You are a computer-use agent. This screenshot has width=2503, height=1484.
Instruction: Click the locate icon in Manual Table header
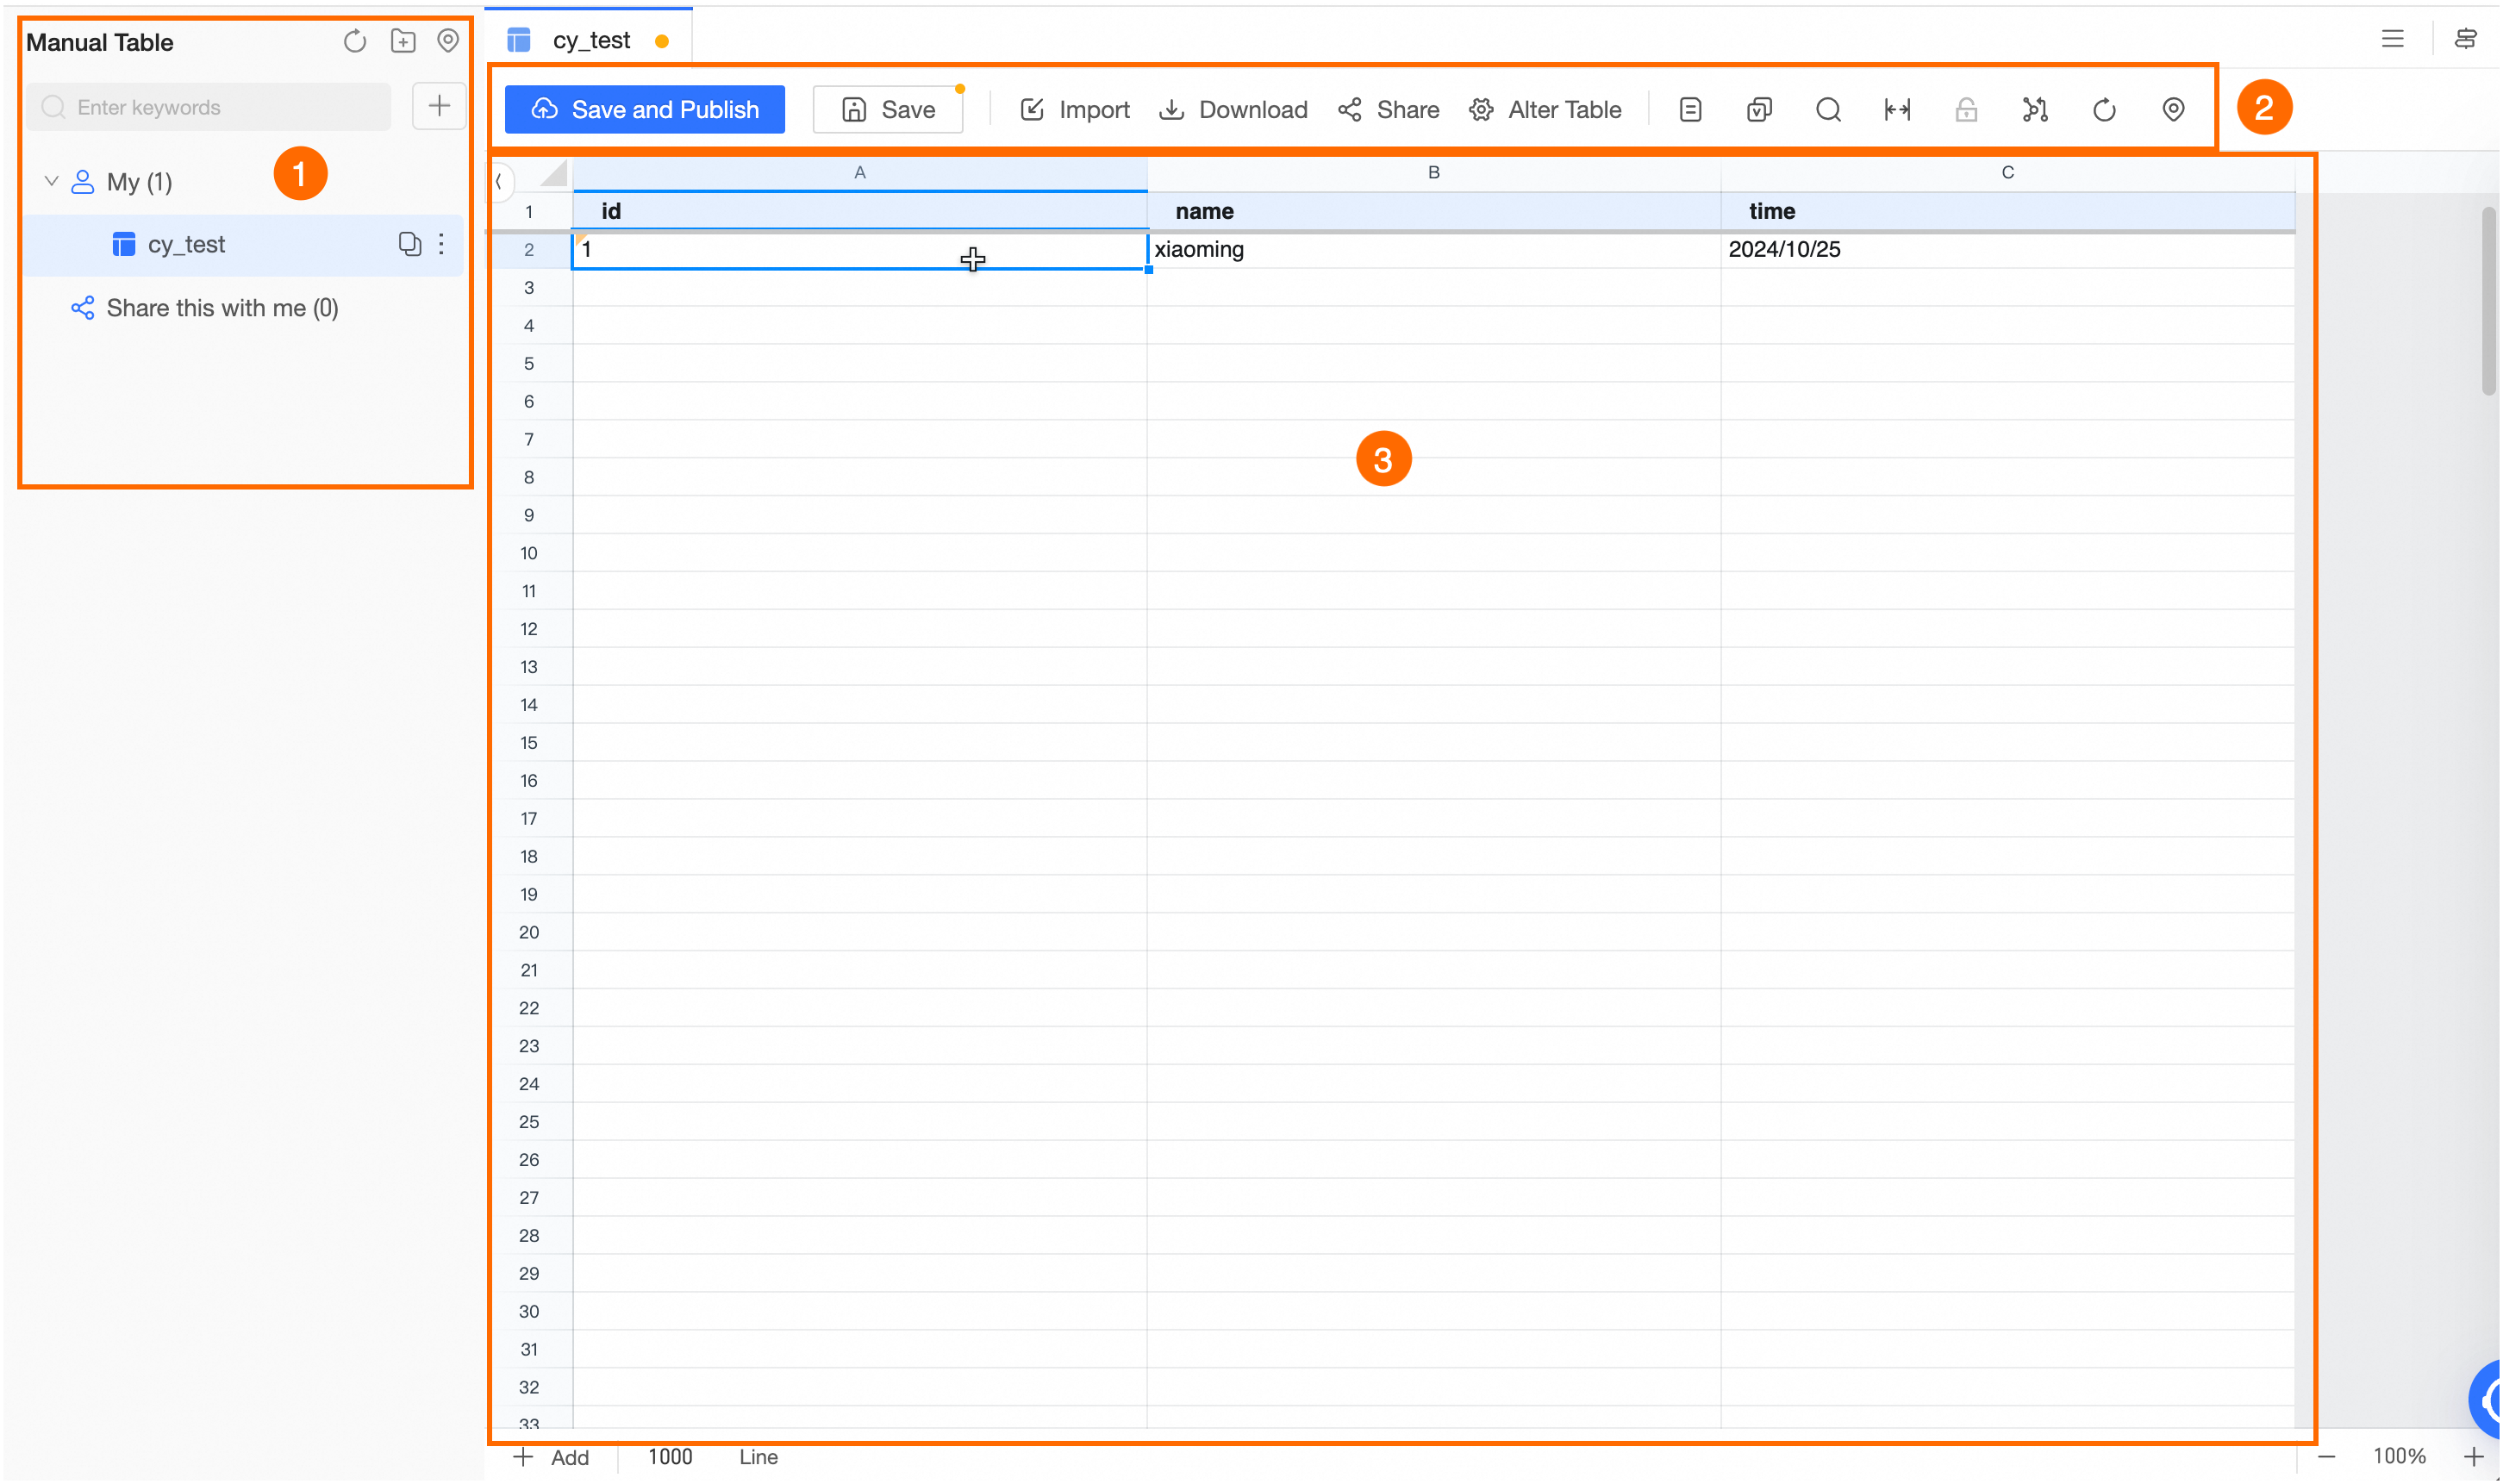[x=448, y=41]
